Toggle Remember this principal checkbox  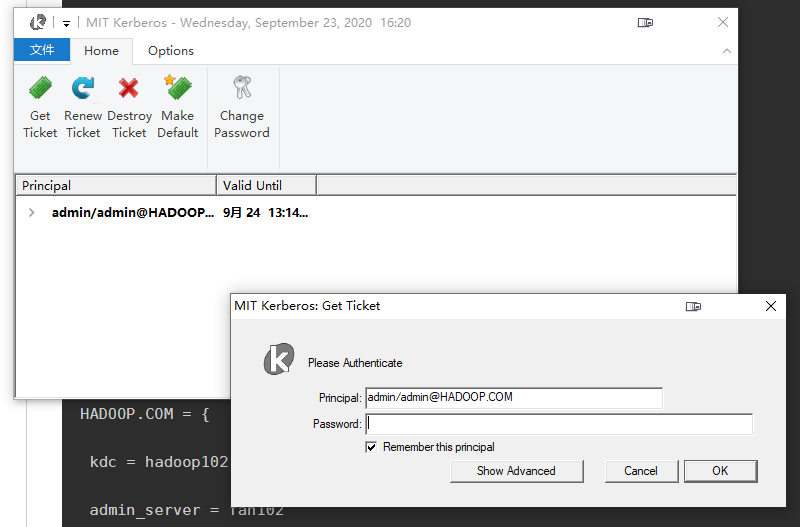coord(371,447)
